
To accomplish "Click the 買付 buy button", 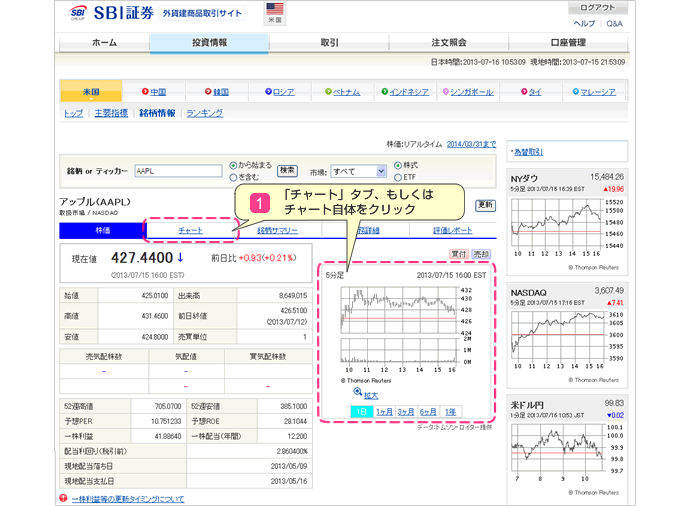I will tap(459, 254).
